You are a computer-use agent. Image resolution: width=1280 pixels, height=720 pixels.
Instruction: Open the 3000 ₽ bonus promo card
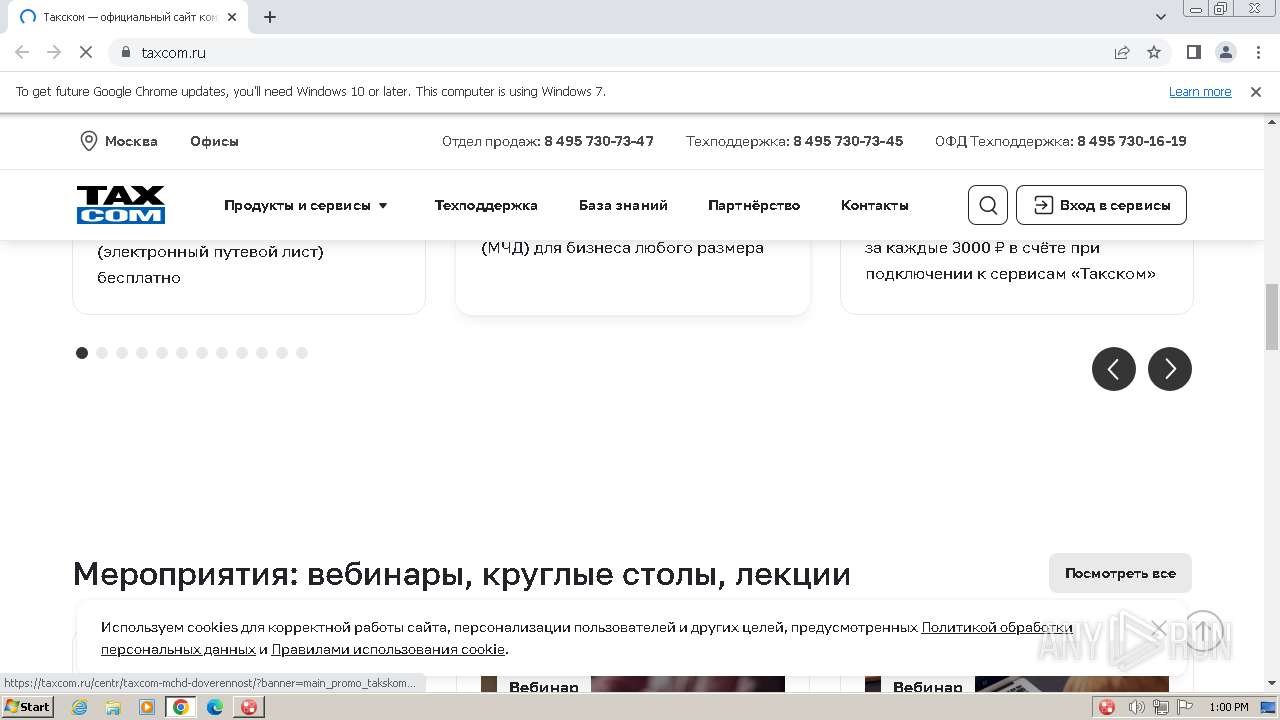pyautogui.click(x=1017, y=277)
